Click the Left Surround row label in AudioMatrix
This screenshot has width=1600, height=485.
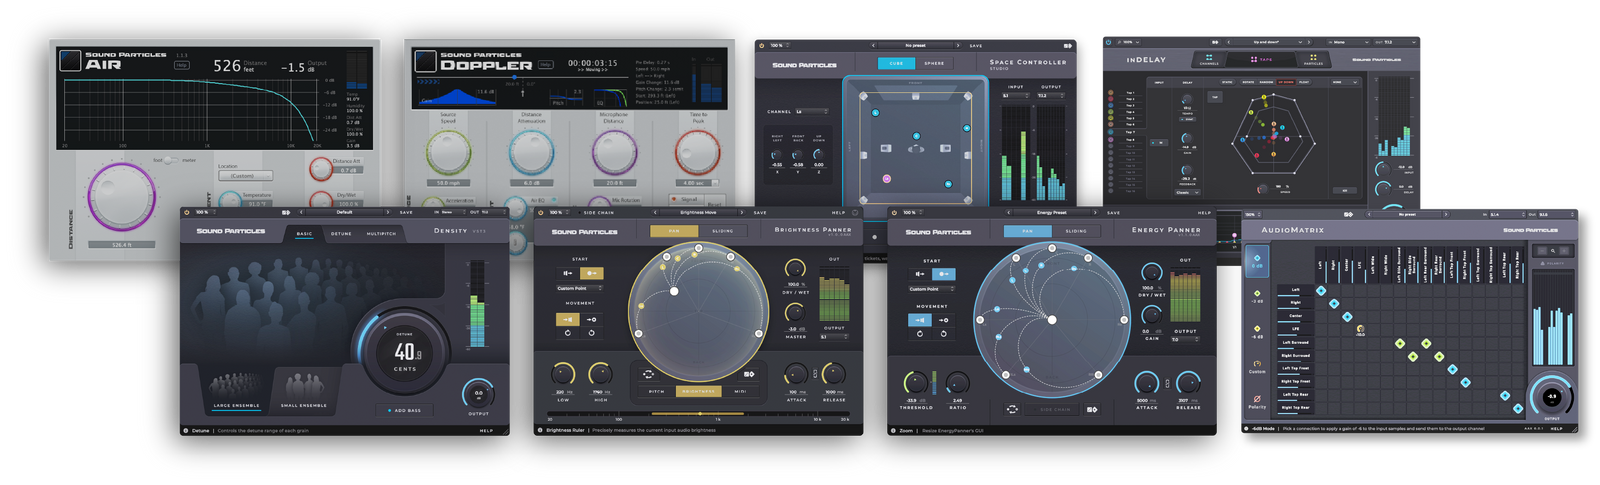[x=1295, y=342]
